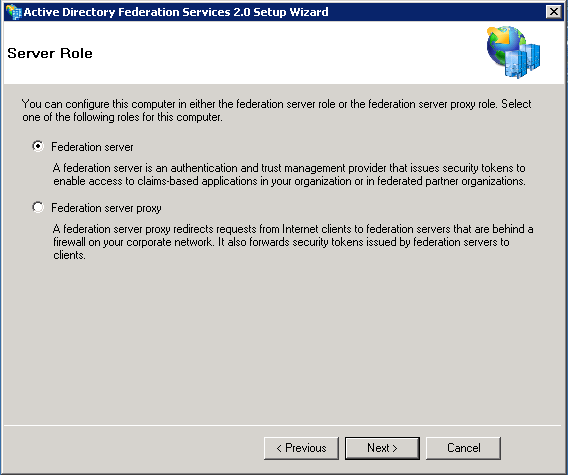Select the Federation server radio button
The width and height of the screenshot is (568, 475).
[38, 146]
